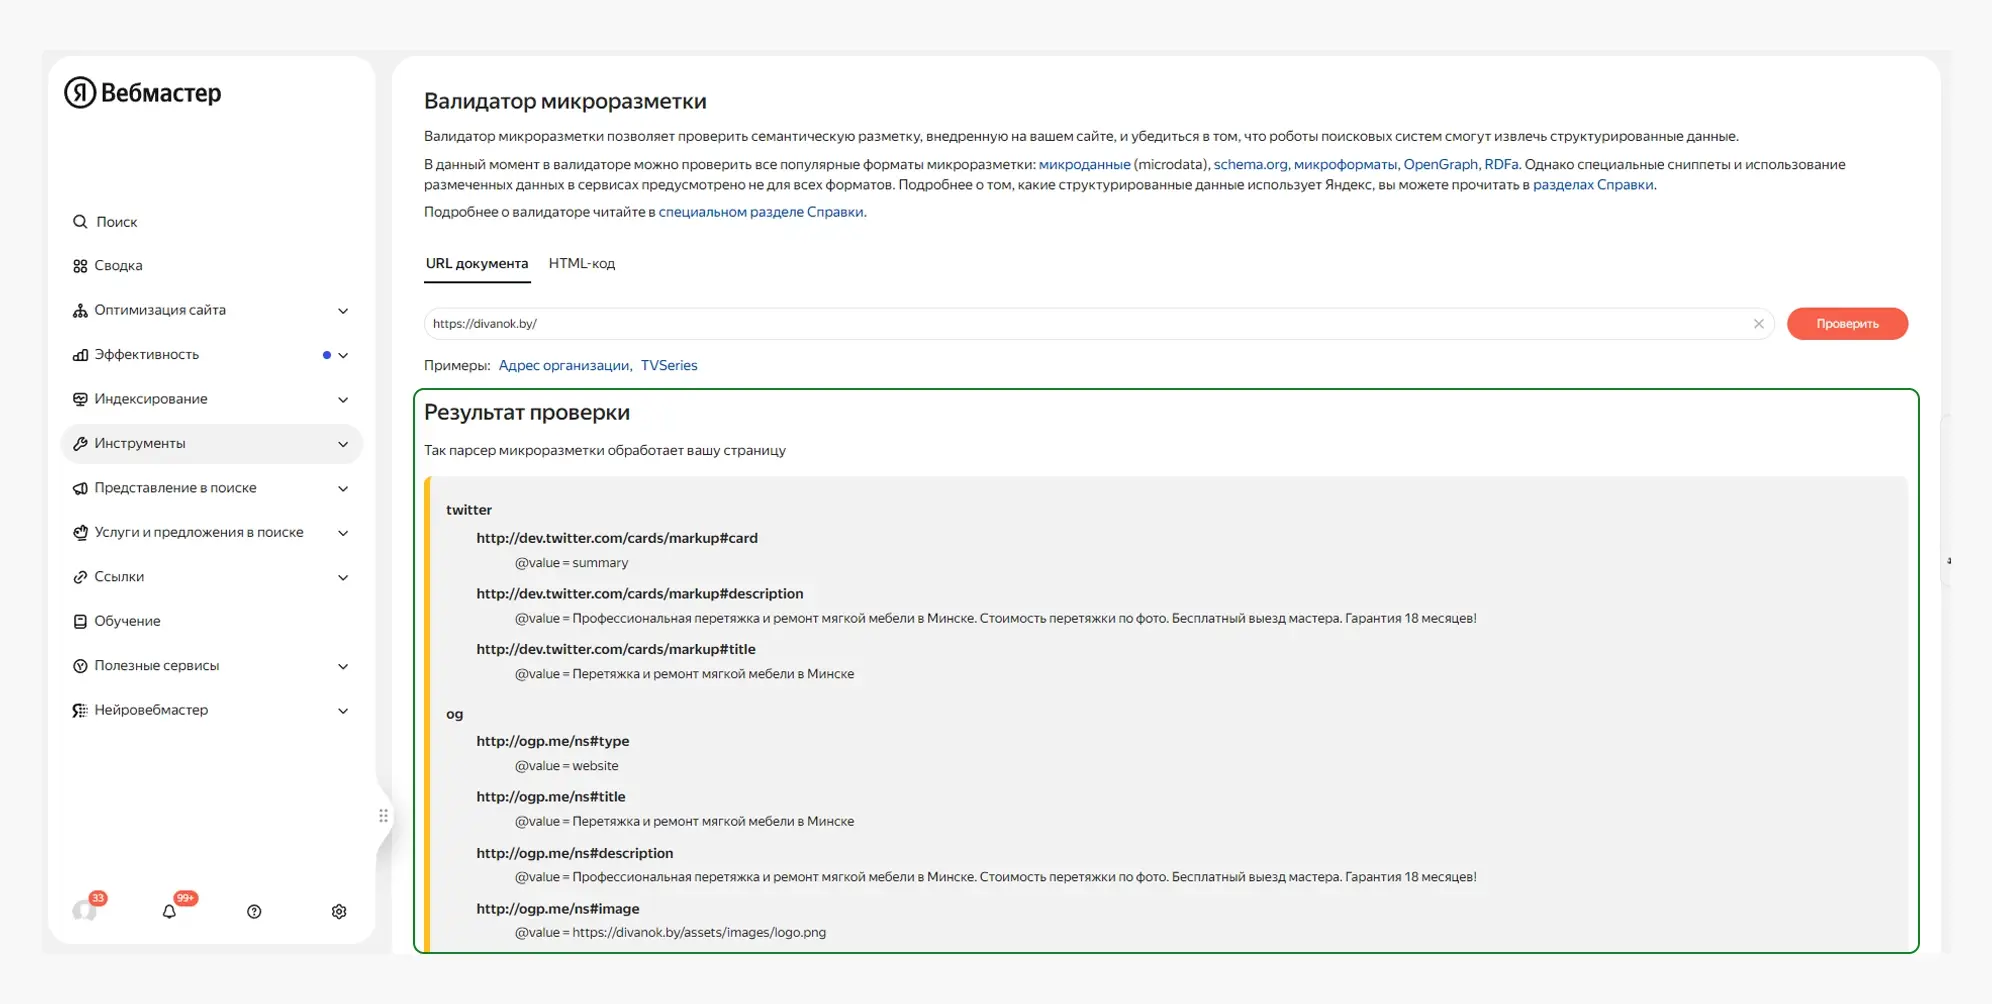This screenshot has width=1992, height=1004.
Task: Click the http://ogp.me/ns#type property line
Action: [553, 741]
